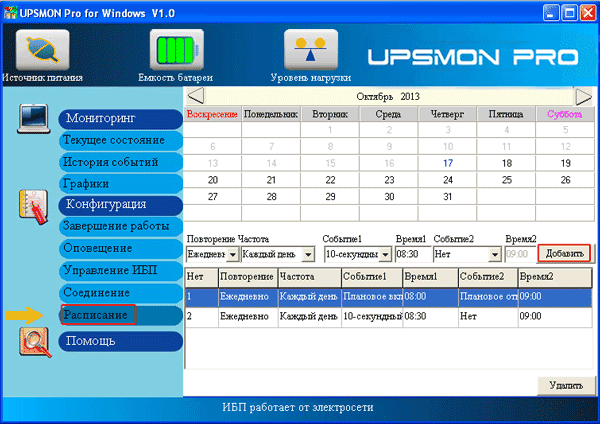Image resolution: width=600 pixels, height=424 pixels.
Task: Go to previous month with left arrow
Action: pos(196,96)
